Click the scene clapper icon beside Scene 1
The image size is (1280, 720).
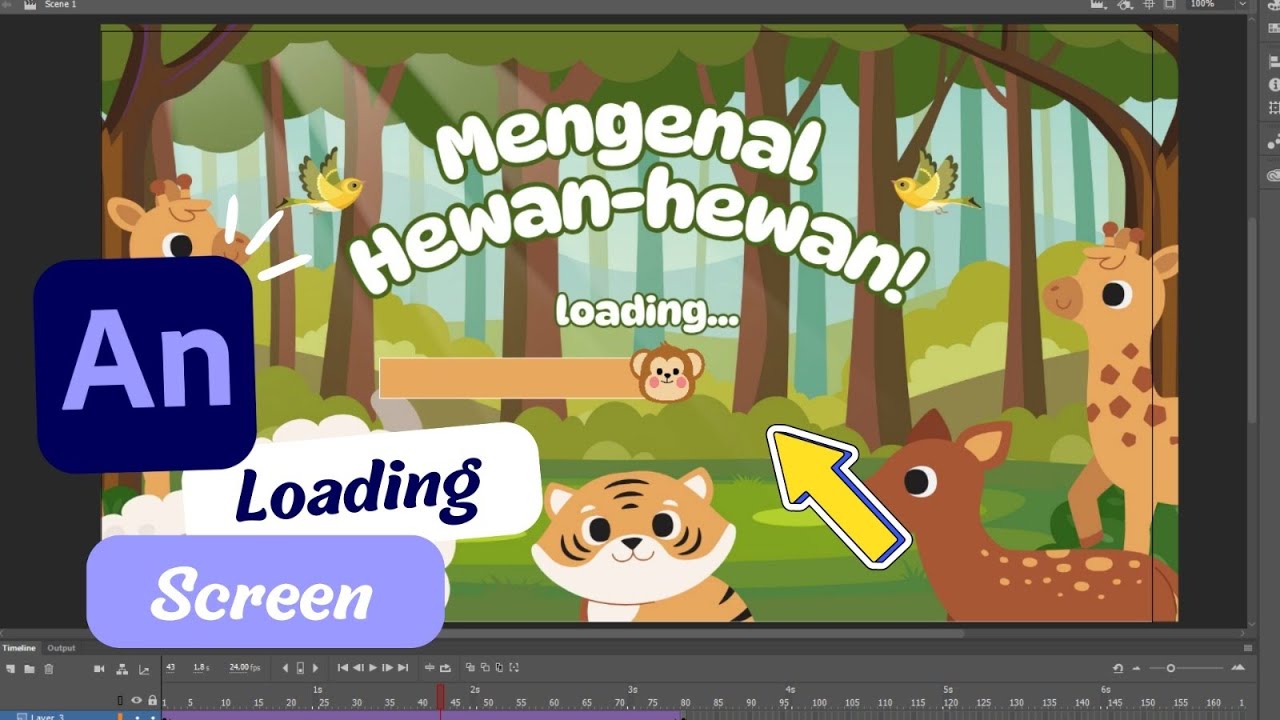coord(30,5)
